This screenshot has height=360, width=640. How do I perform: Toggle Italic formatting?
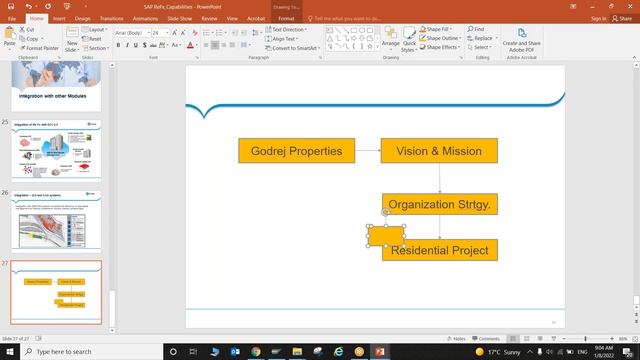(127, 45)
